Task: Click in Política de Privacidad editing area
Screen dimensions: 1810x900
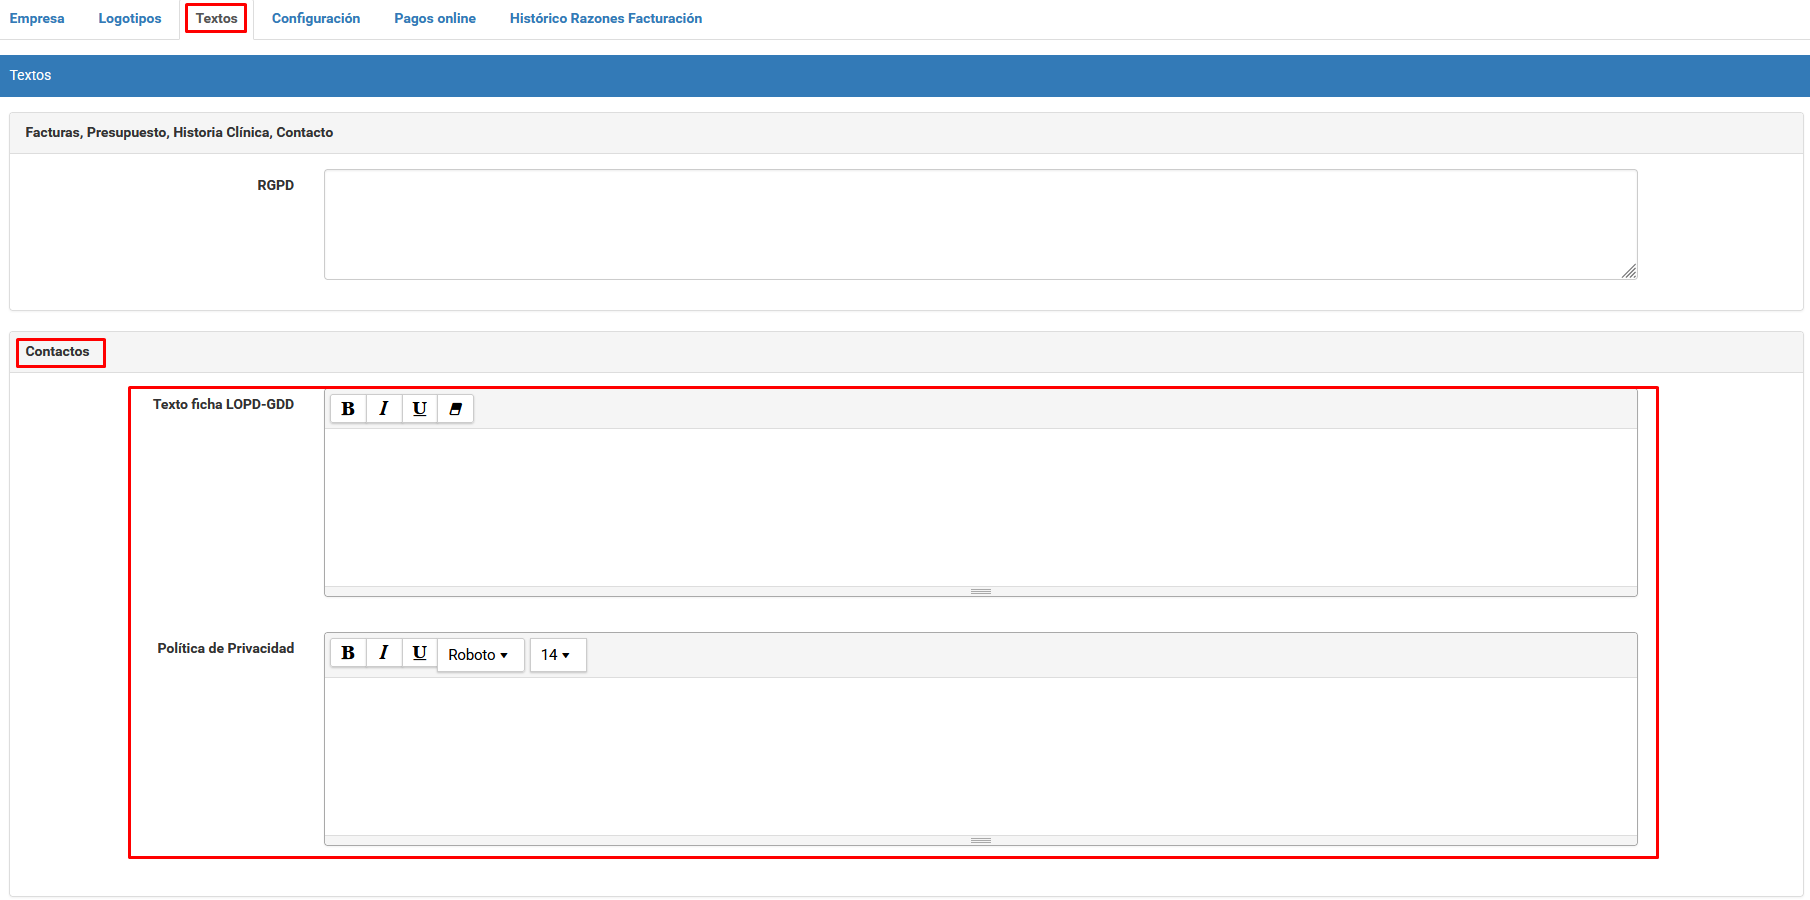Action: [981, 756]
